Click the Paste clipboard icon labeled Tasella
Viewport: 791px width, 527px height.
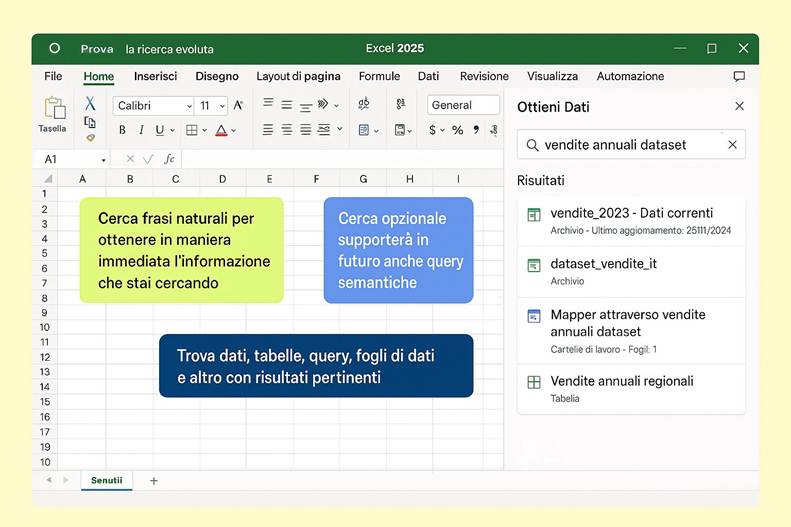53,112
